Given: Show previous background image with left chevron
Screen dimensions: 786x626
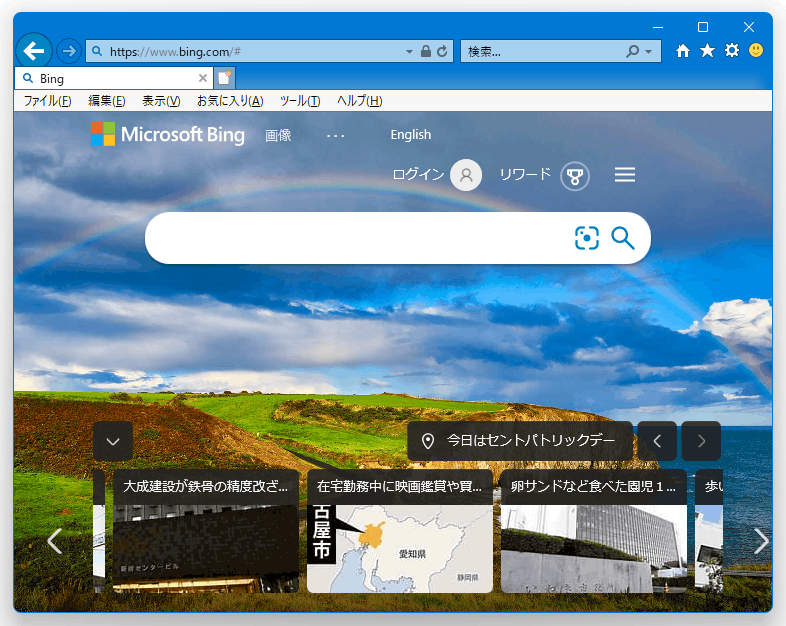Looking at the screenshot, I should [657, 441].
